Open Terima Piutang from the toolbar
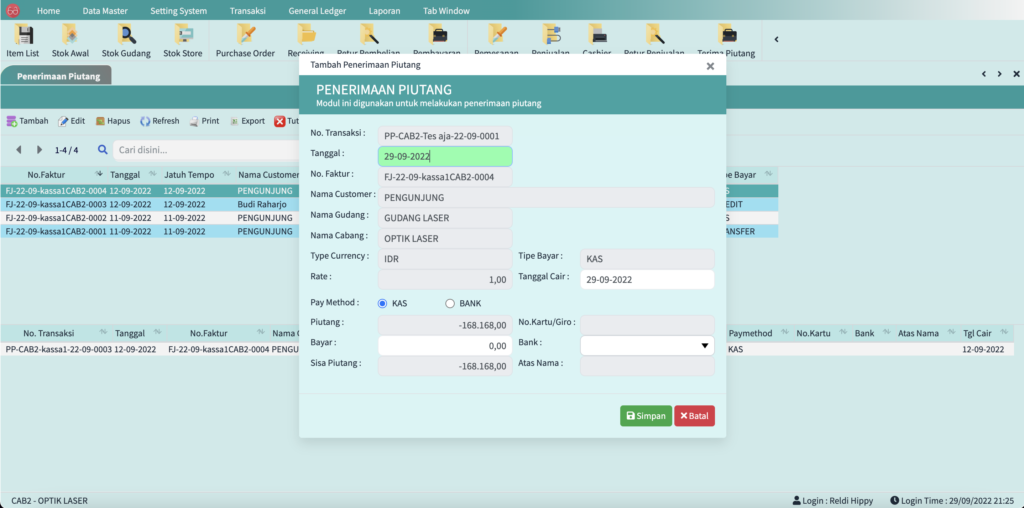The image size is (1024, 508). click(x=725, y=40)
